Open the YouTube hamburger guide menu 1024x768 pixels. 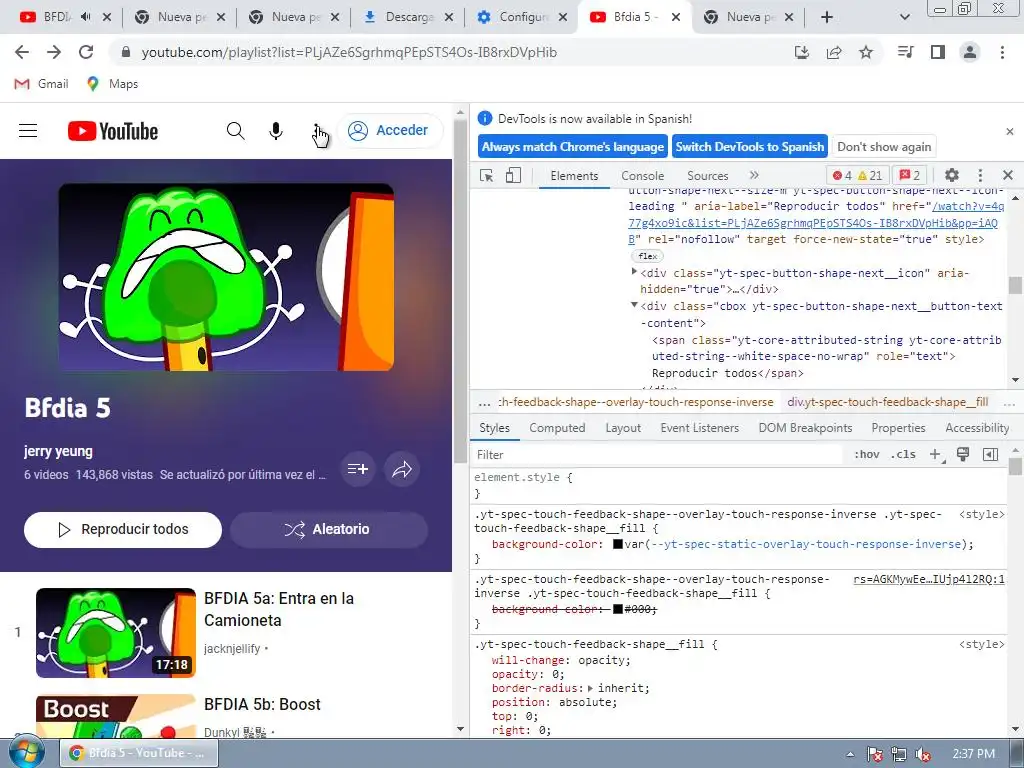(27, 131)
